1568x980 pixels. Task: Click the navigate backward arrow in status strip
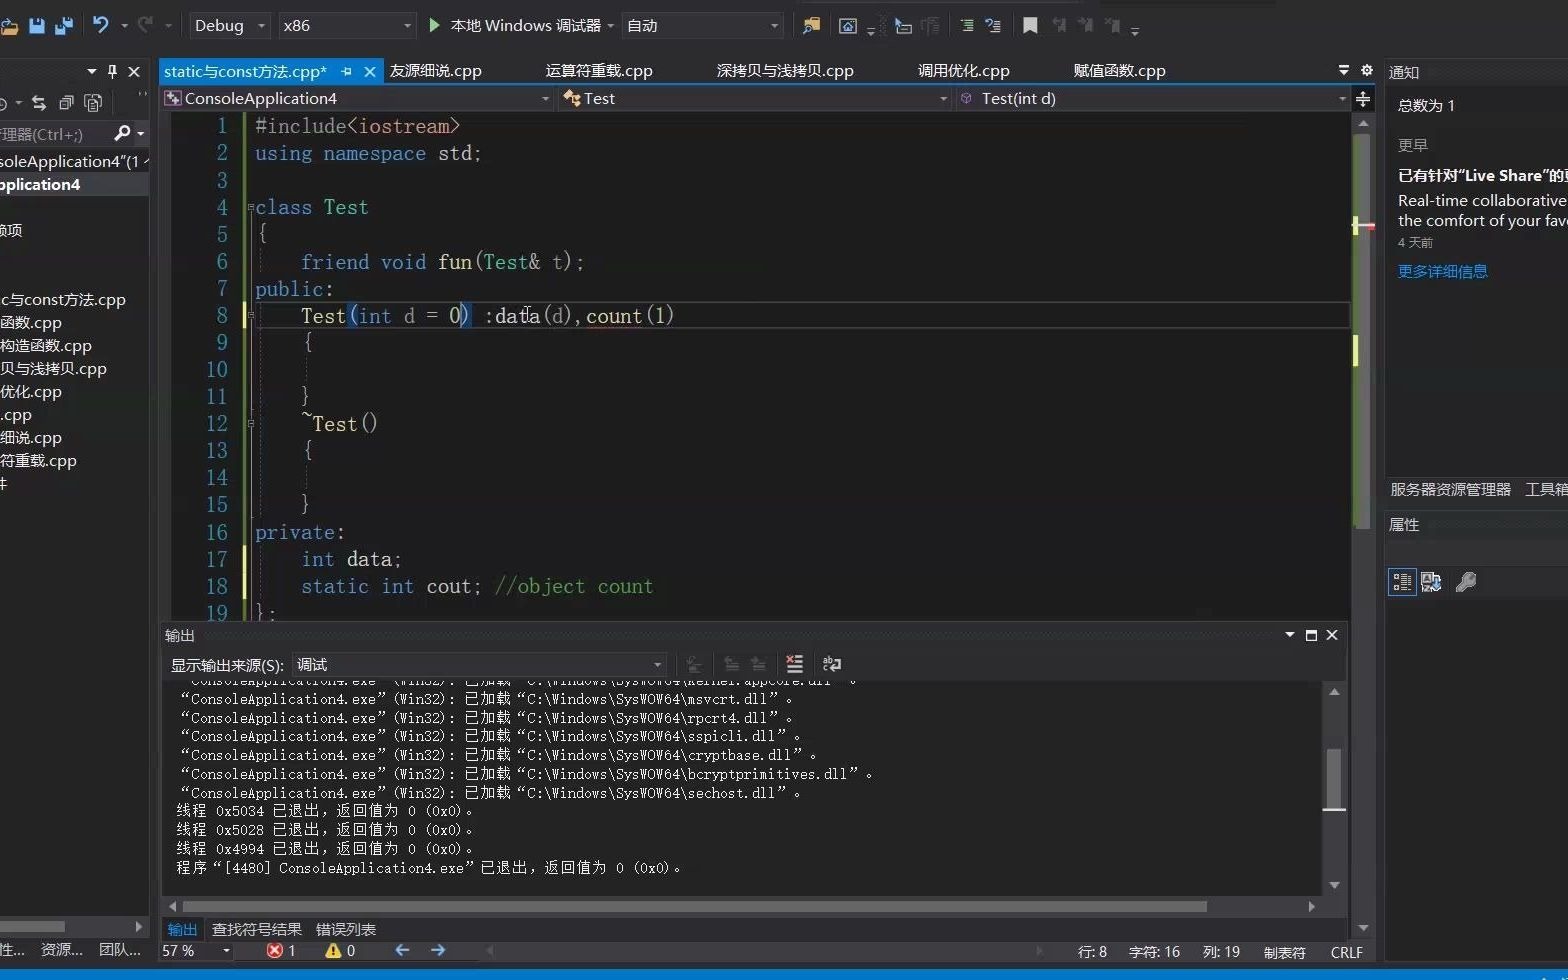402,951
